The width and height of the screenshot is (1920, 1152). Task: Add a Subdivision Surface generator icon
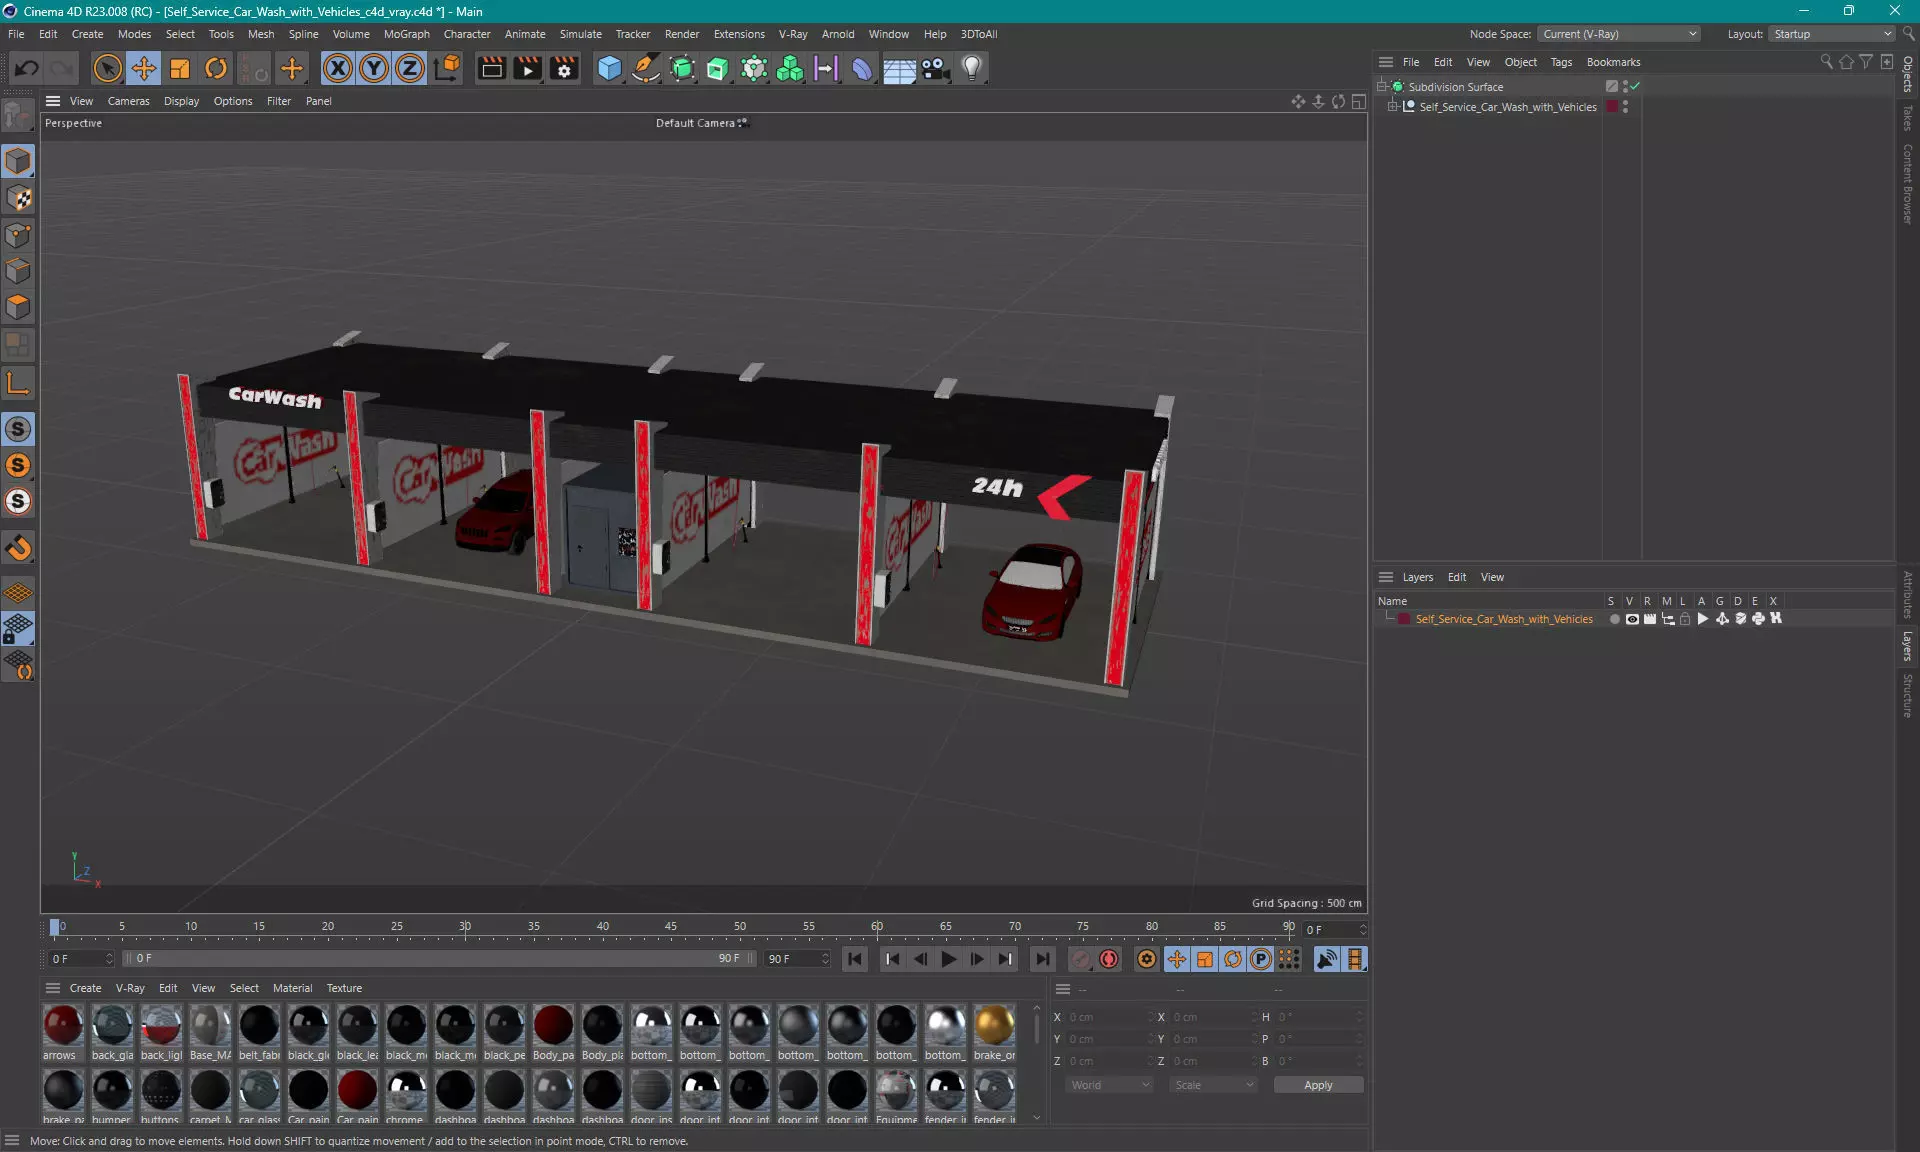[682, 68]
